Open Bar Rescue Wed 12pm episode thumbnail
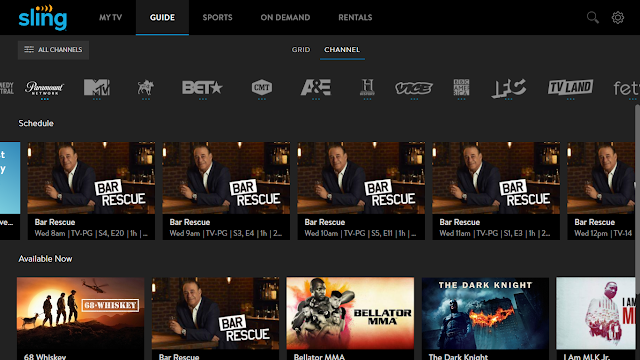The width and height of the screenshot is (640, 360). (x=601, y=178)
